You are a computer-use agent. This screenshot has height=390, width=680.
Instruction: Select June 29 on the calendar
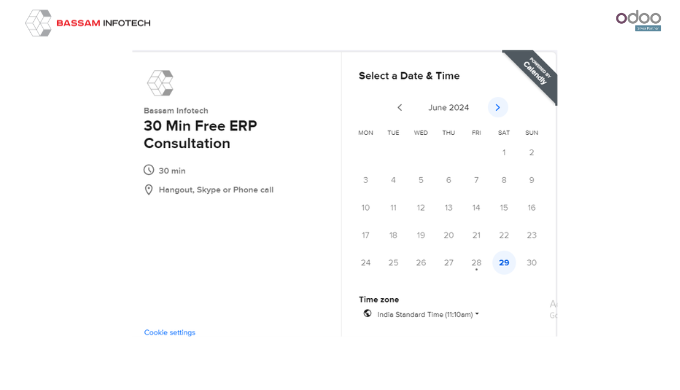[x=504, y=262]
